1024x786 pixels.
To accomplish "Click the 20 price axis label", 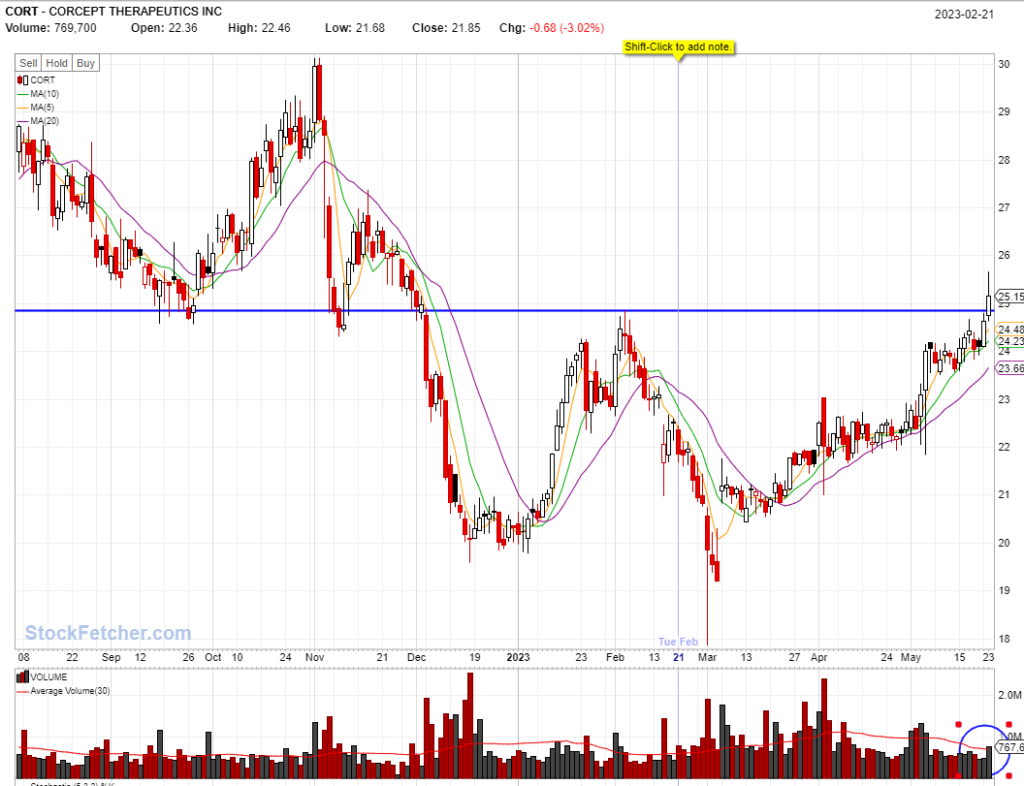I will 1004,542.
